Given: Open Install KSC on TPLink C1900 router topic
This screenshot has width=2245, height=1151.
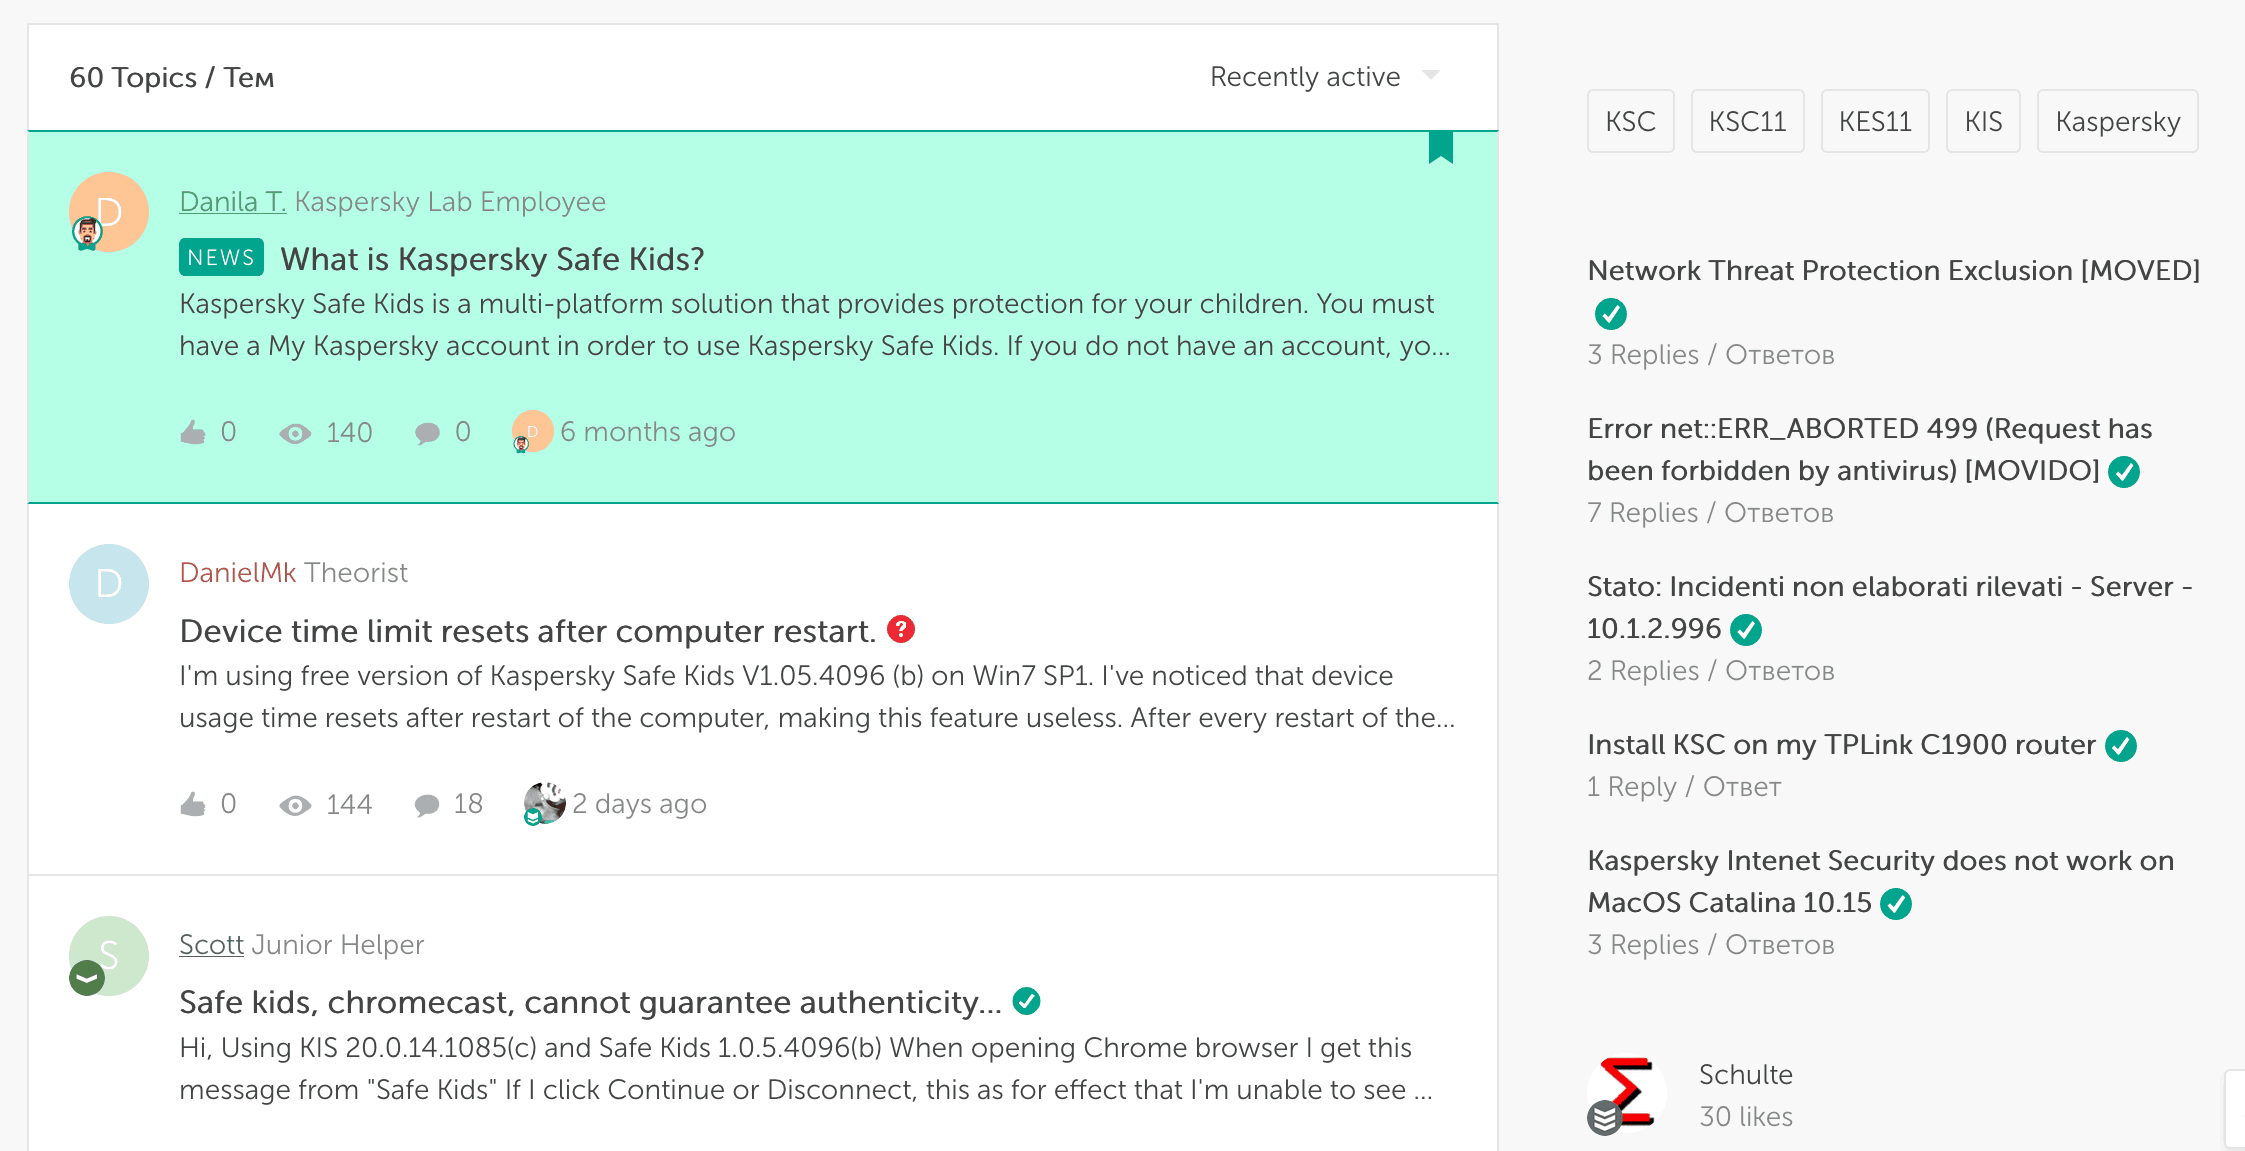Looking at the screenshot, I should (x=1840, y=745).
